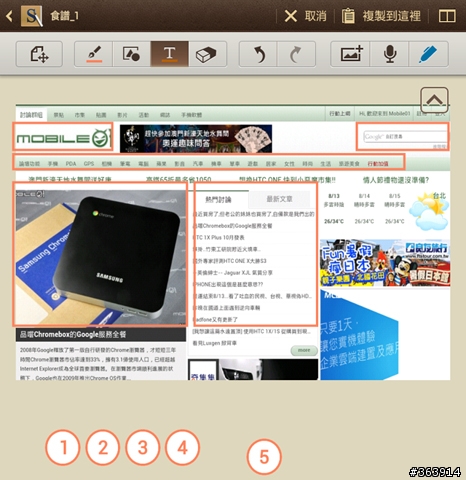This screenshot has width=466, height=480.
Task: Toggle the text T tool
Action: click(x=170, y=54)
